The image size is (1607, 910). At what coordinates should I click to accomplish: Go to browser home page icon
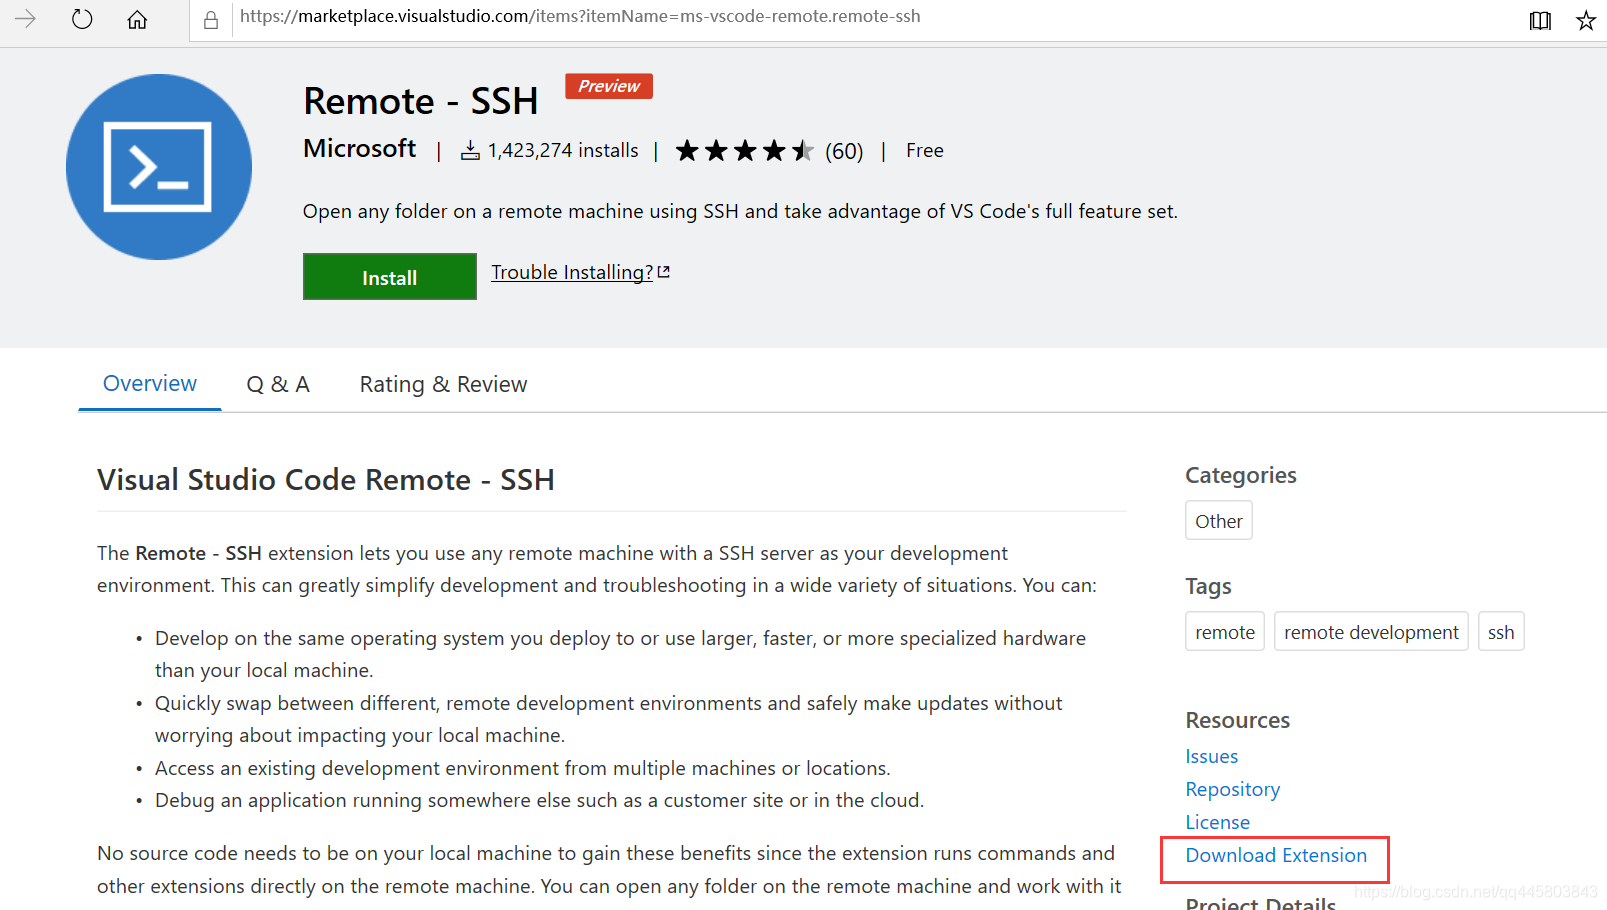[x=137, y=19]
